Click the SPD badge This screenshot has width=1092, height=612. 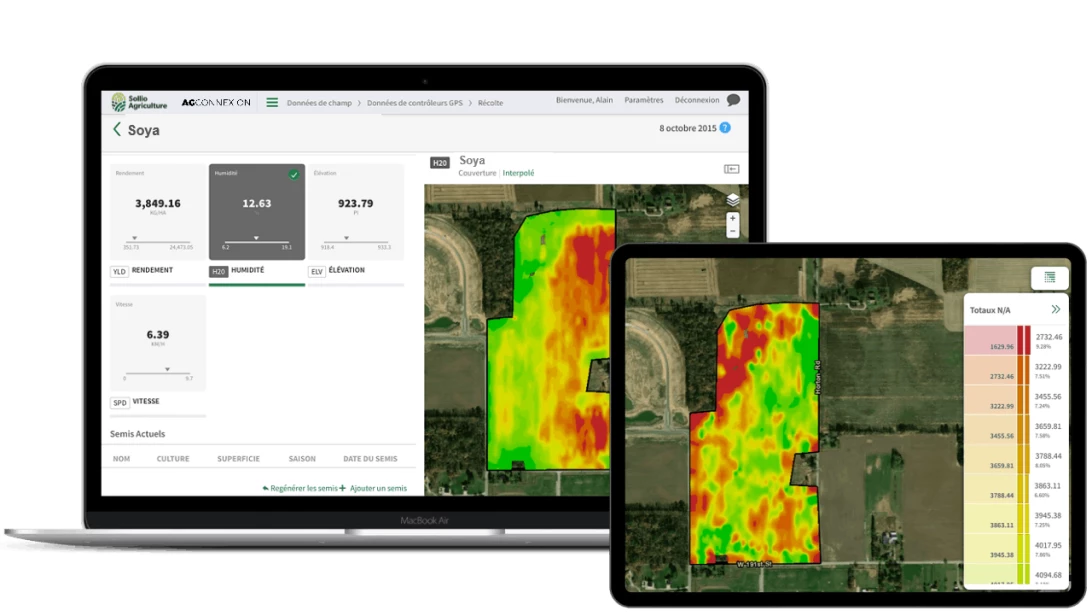click(x=120, y=402)
